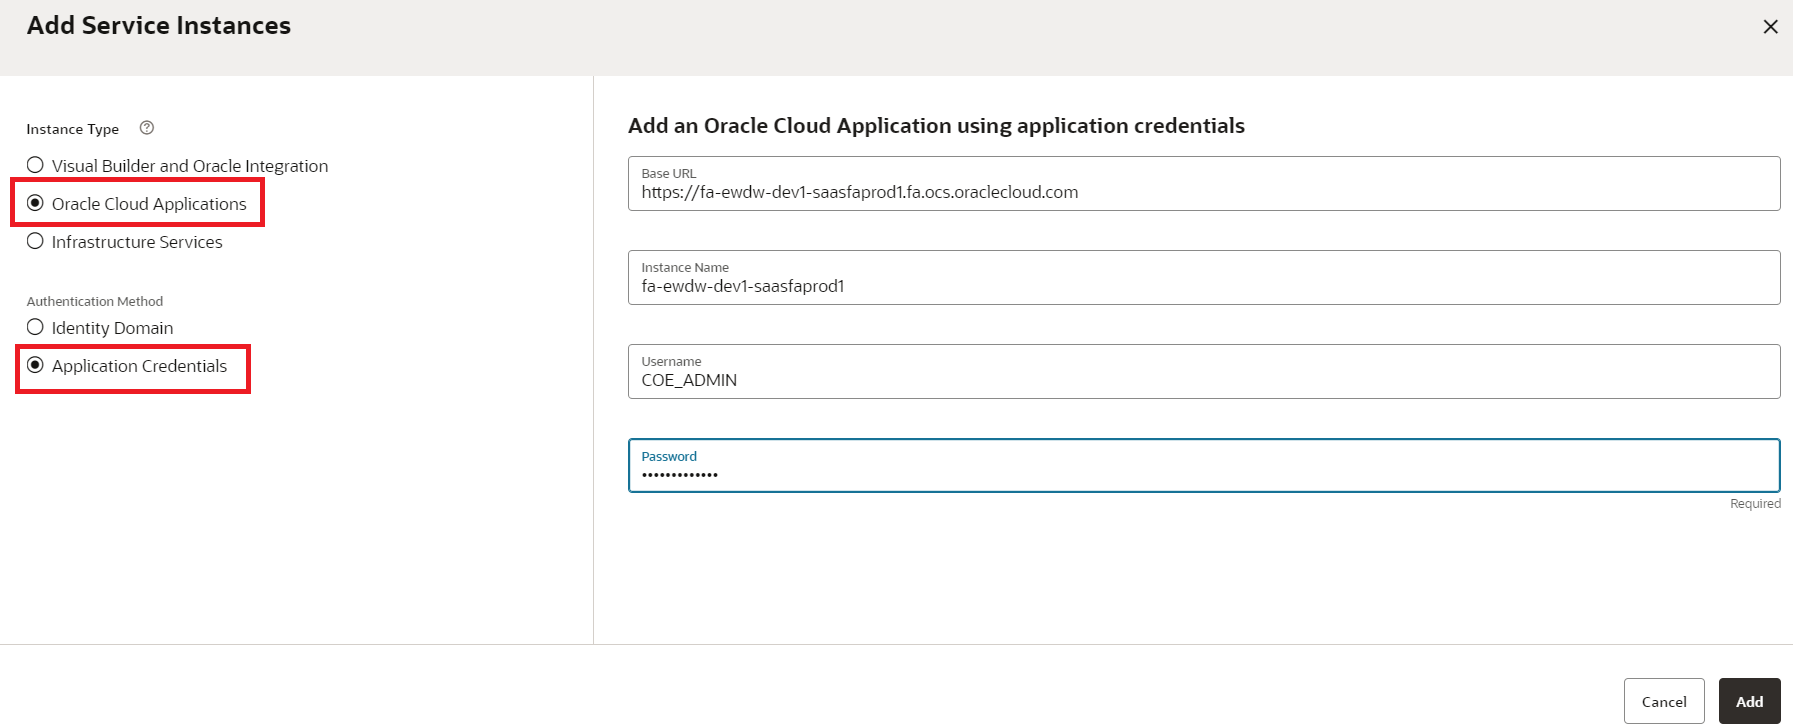Switch authentication to Identity Domain
The width and height of the screenshot is (1793, 724).
(x=35, y=327)
